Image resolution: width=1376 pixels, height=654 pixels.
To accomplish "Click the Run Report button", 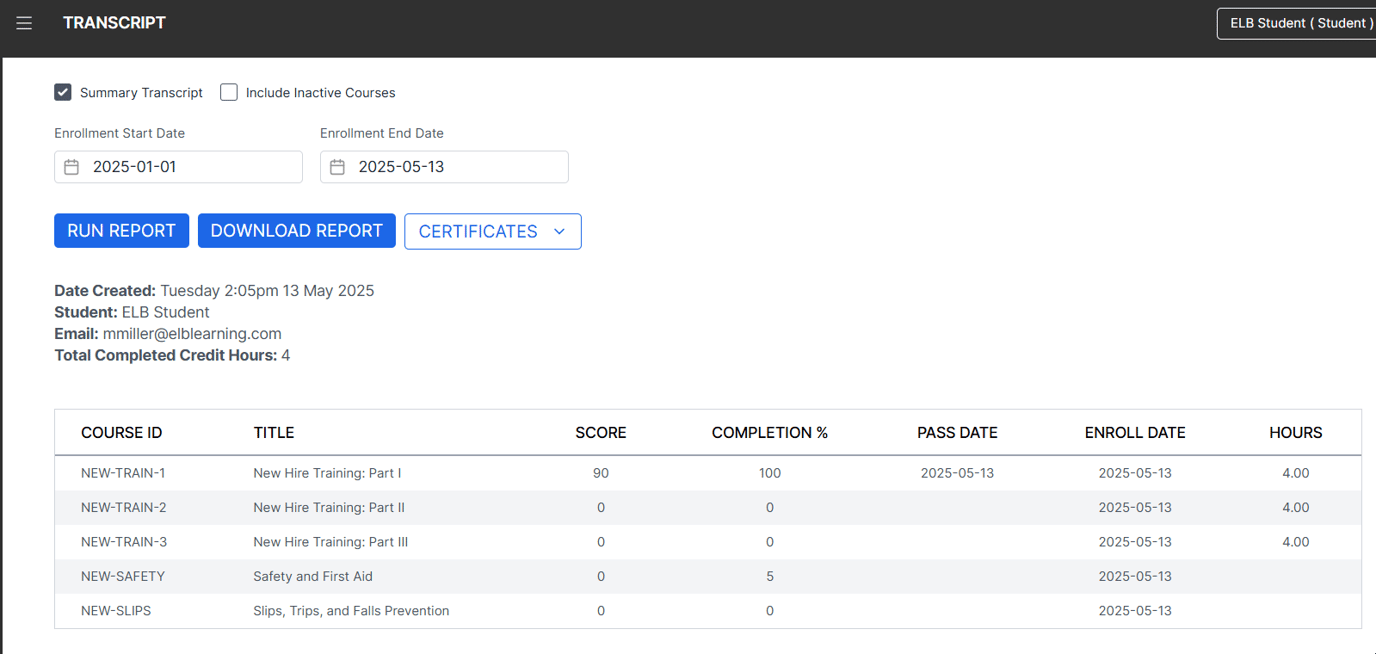I will click(x=121, y=230).
